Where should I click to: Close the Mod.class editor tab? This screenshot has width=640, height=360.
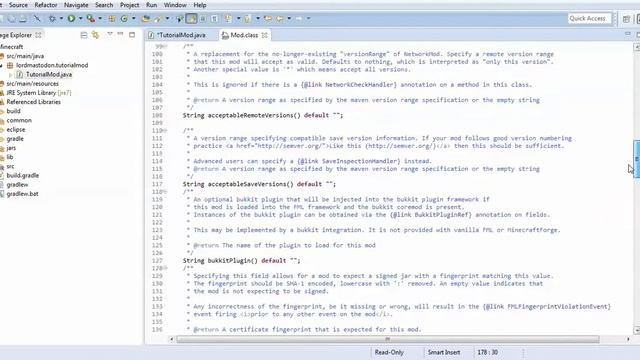(x=264, y=35)
